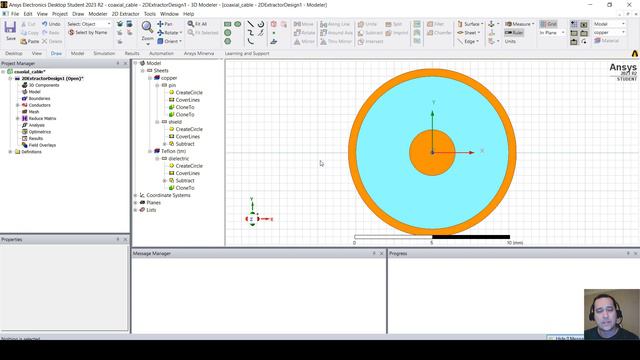Click the Undo button

(x=51, y=24)
